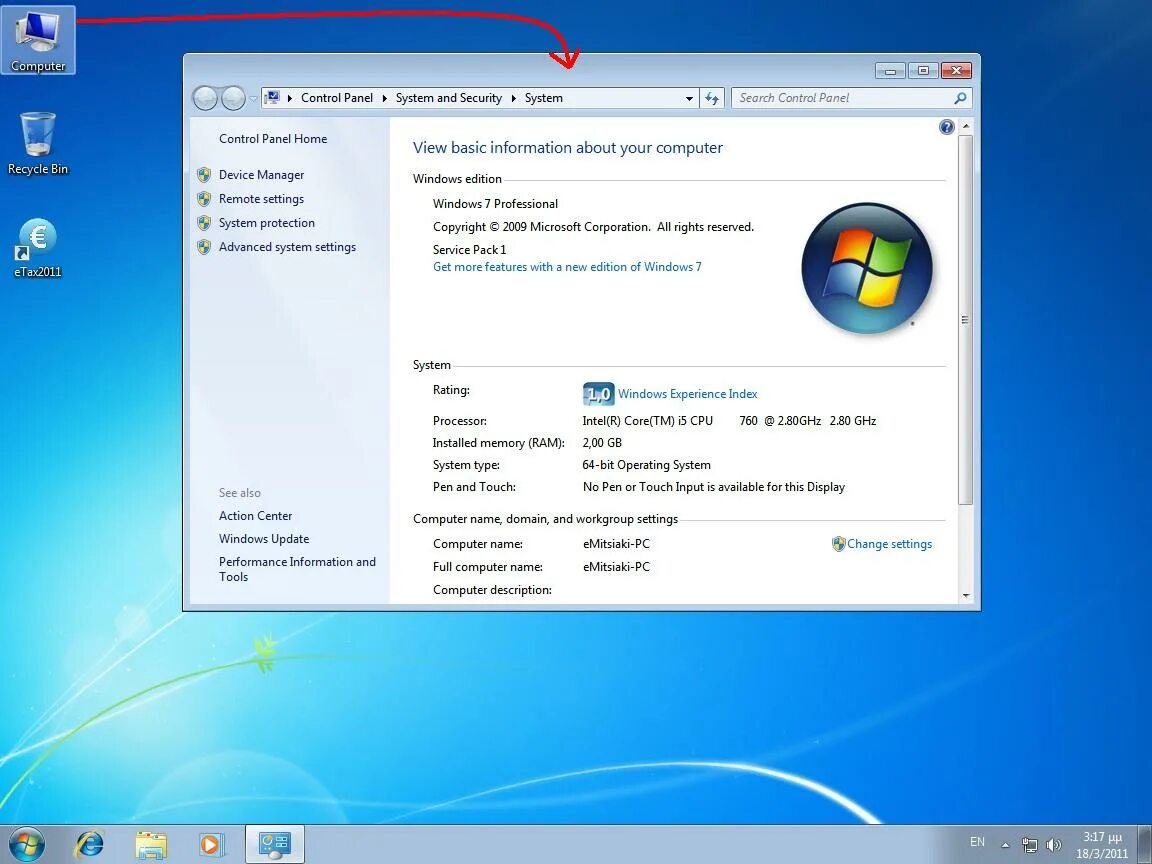Open the address bar history dropdown
1152x864 pixels.
coord(689,98)
